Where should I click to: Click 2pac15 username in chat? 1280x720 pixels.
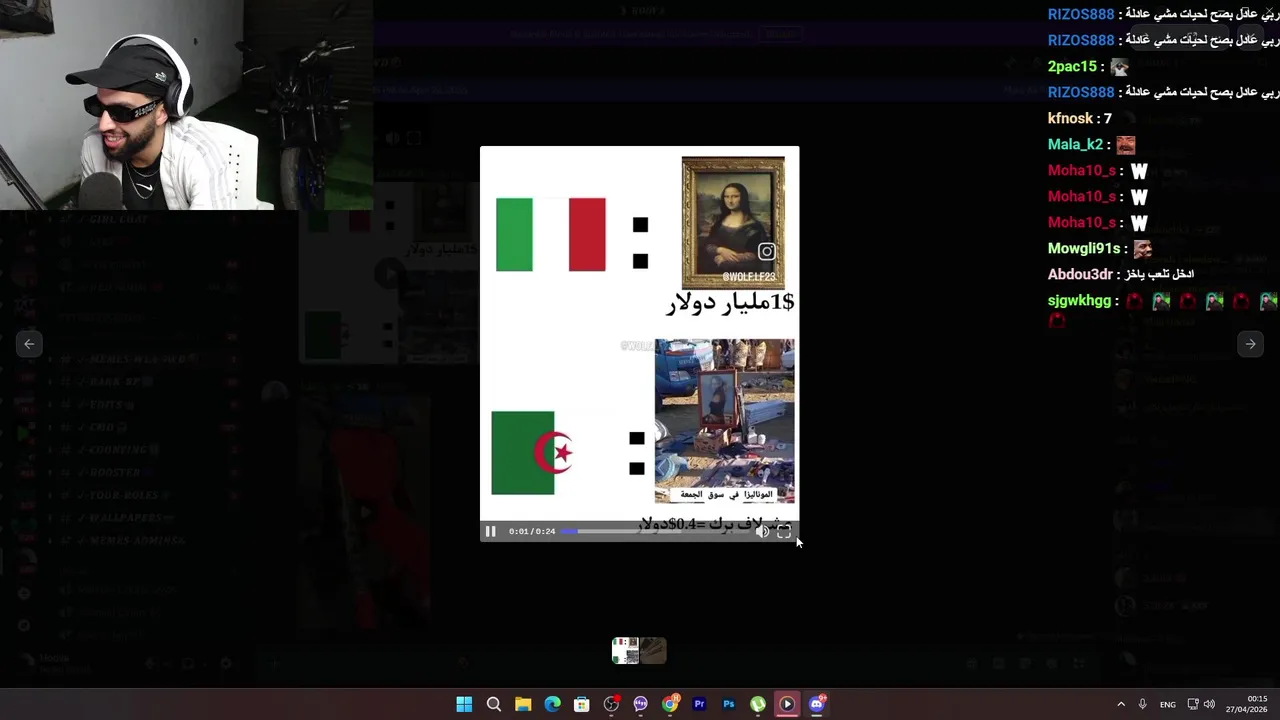(x=1072, y=66)
